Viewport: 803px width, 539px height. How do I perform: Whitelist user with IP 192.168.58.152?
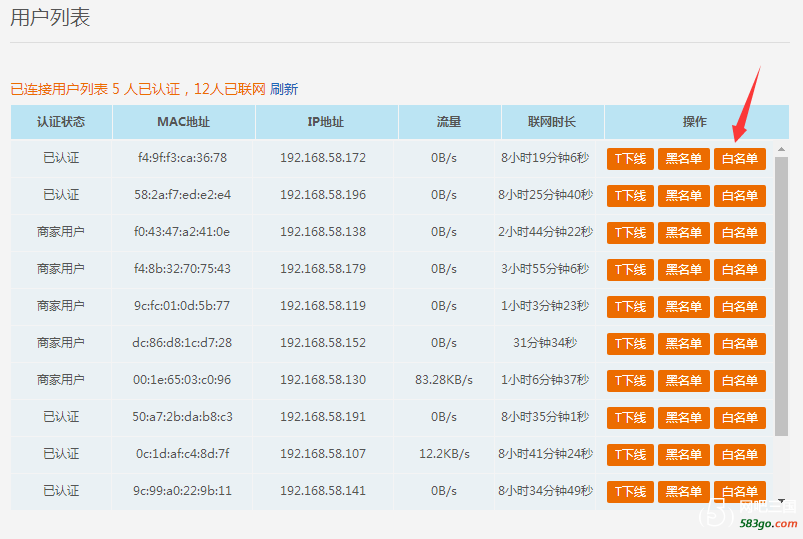click(740, 344)
